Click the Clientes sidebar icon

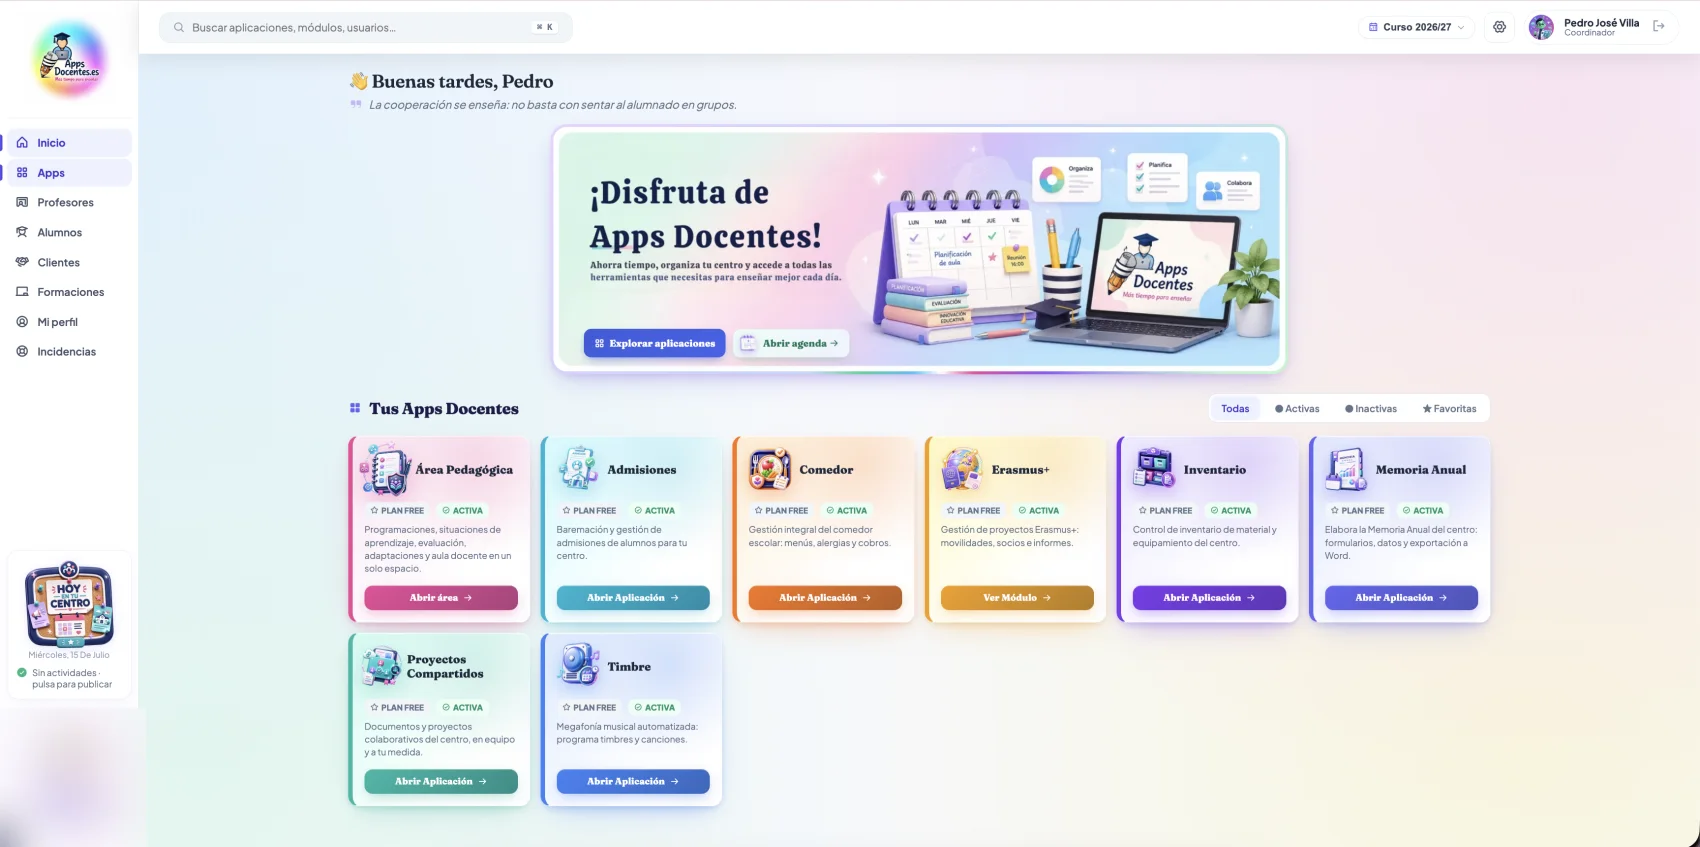point(22,262)
